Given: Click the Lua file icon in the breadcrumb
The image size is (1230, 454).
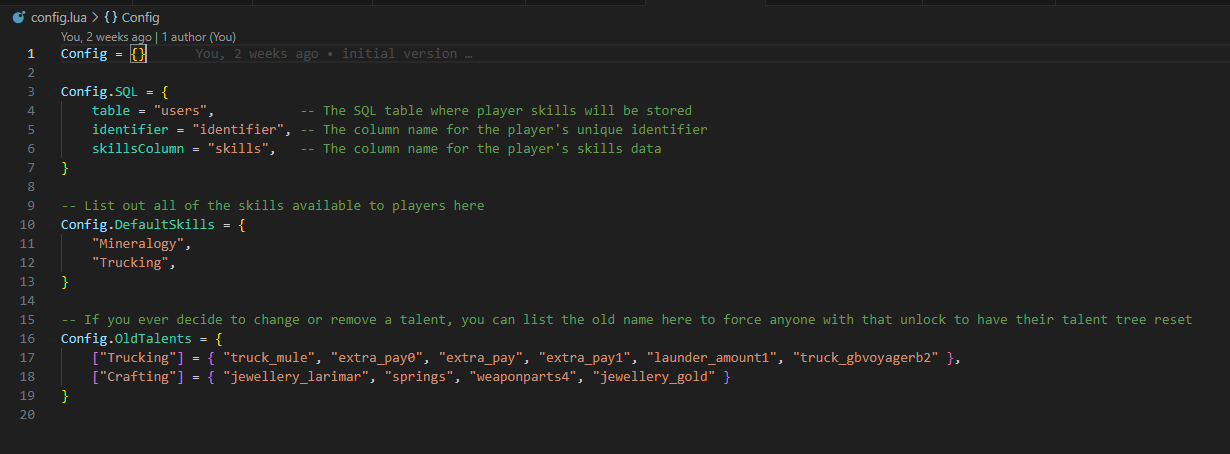Looking at the screenshot, I should (x=18, y=18).
